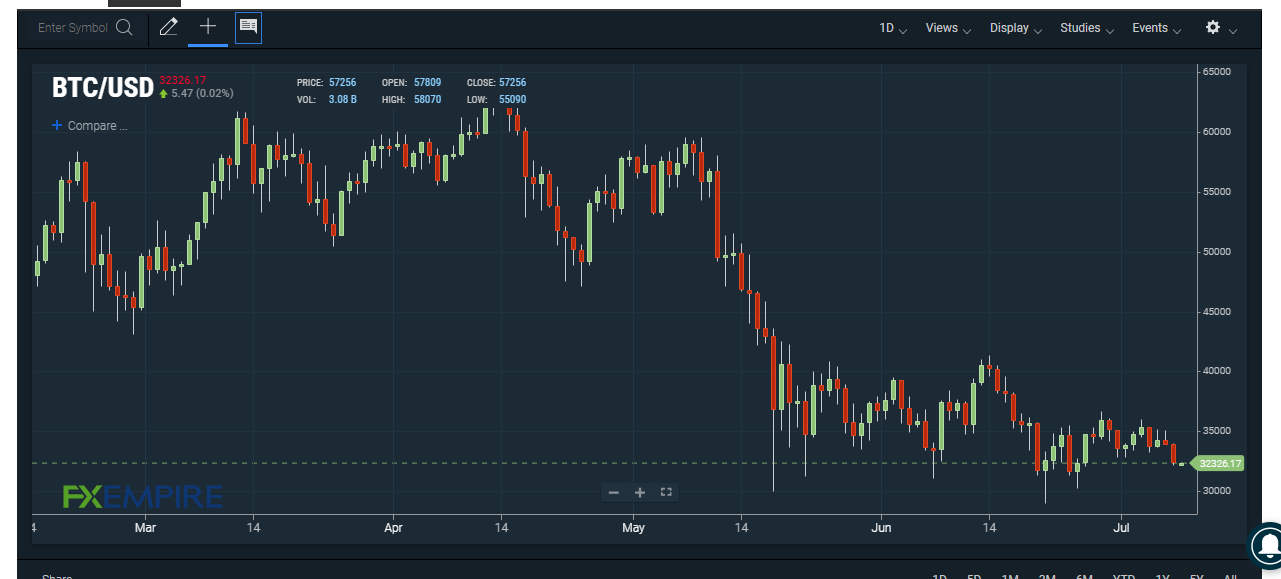Zoom in the chart with plus icon

(x=640, y=492)
